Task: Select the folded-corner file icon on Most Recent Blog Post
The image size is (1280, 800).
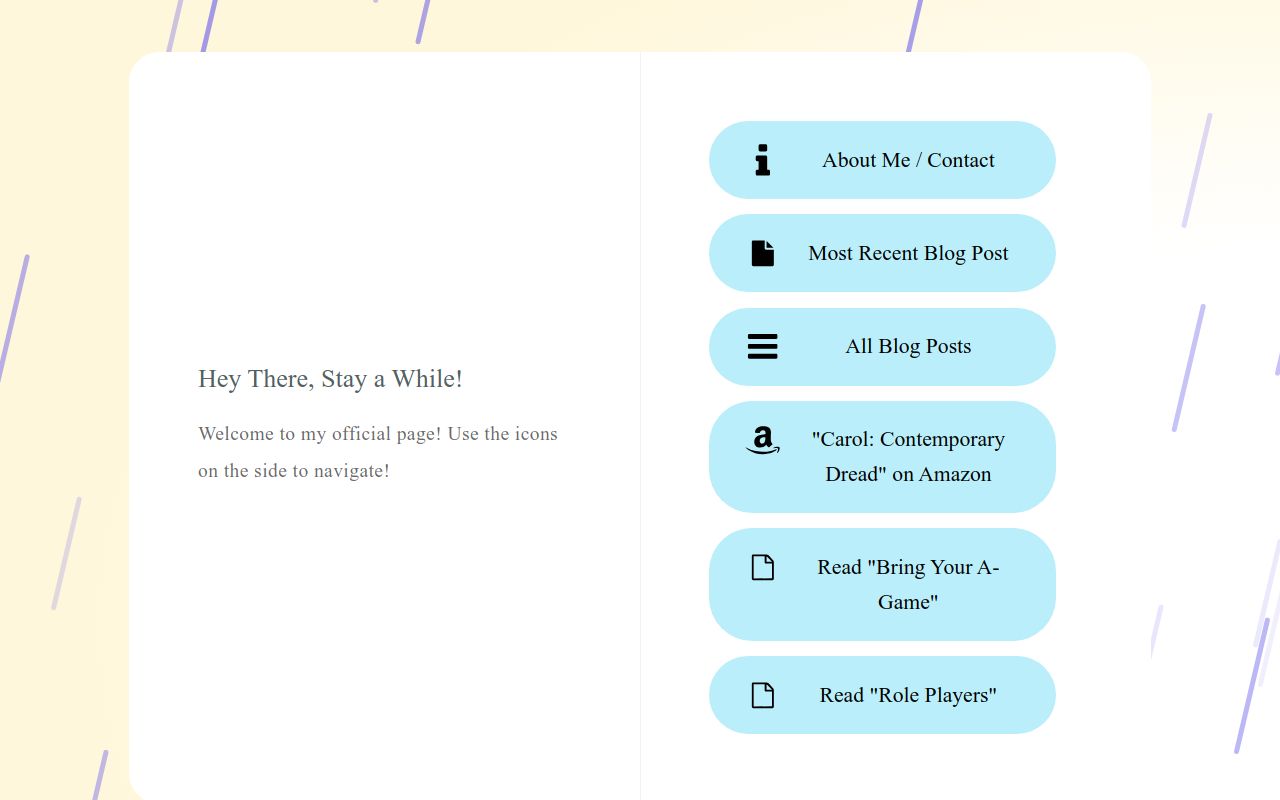Action: (762, 253)
